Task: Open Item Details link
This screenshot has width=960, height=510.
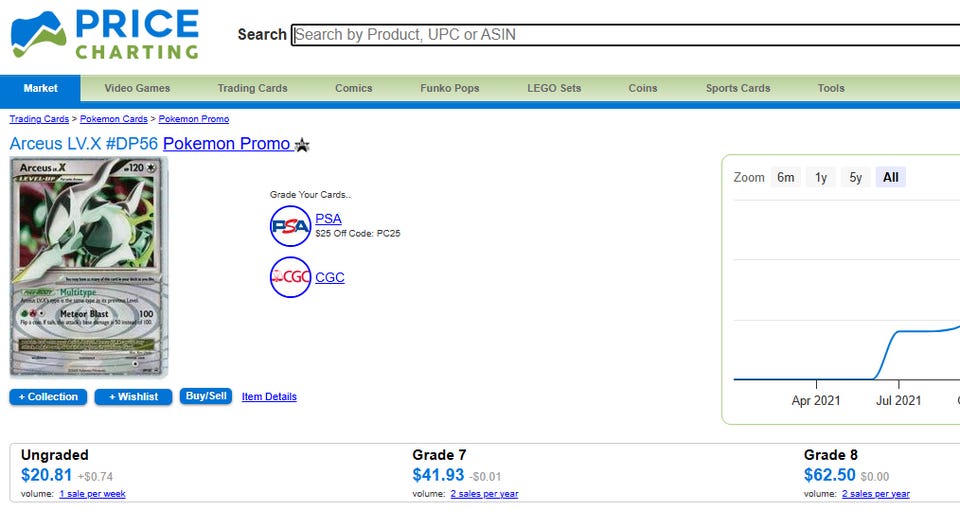Action: 269,397
